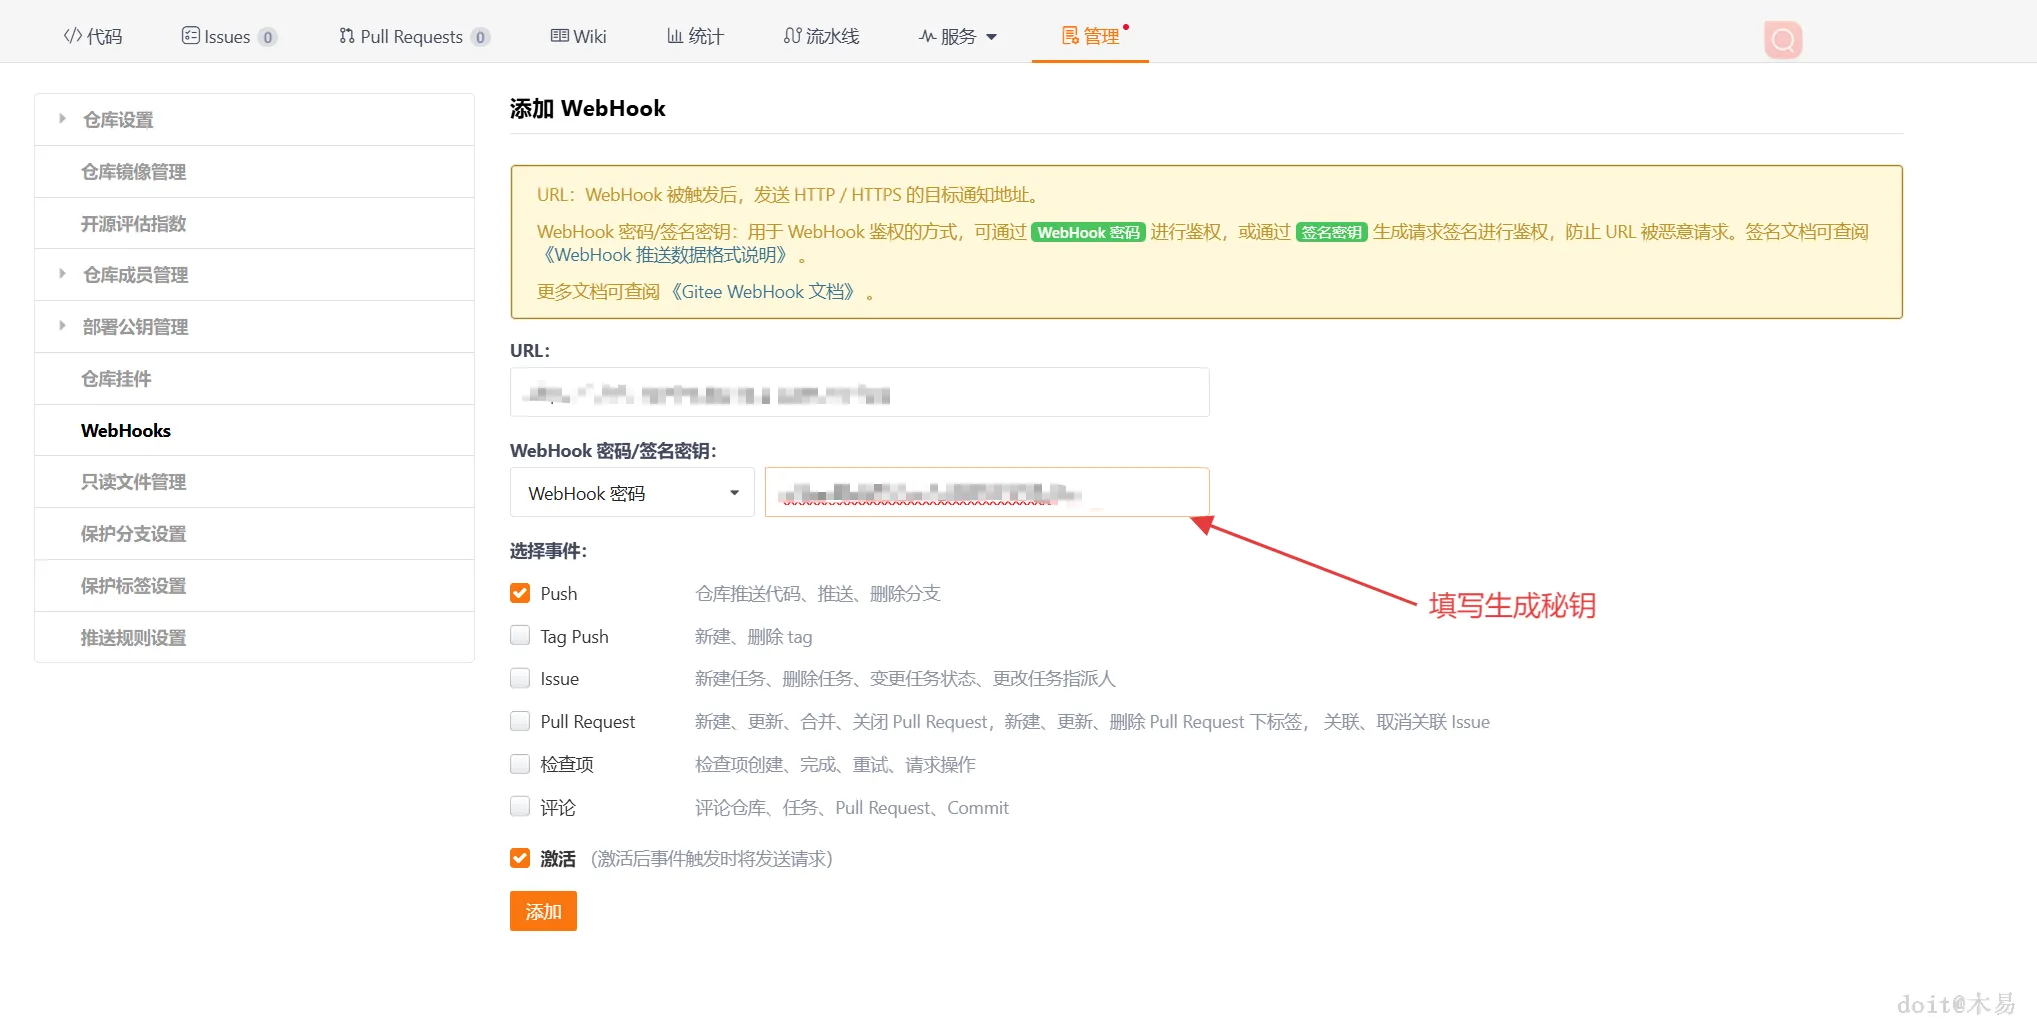Open the search icon at top right
The width and height of the screenshot is (2037, 1023).
[1782, 39]
